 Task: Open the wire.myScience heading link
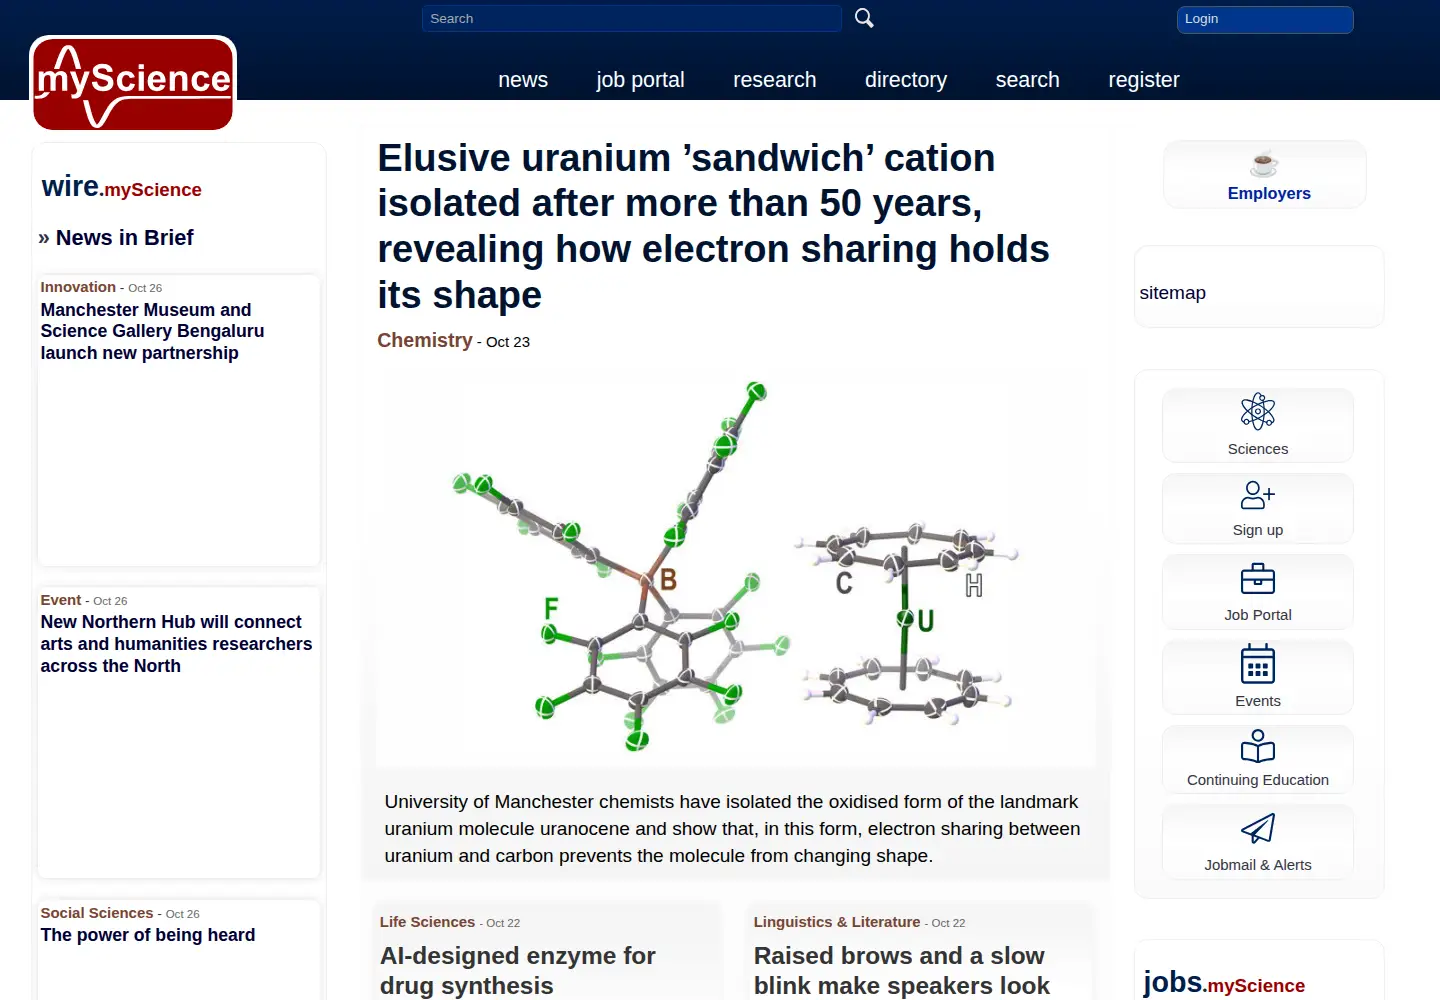[122, 187]
